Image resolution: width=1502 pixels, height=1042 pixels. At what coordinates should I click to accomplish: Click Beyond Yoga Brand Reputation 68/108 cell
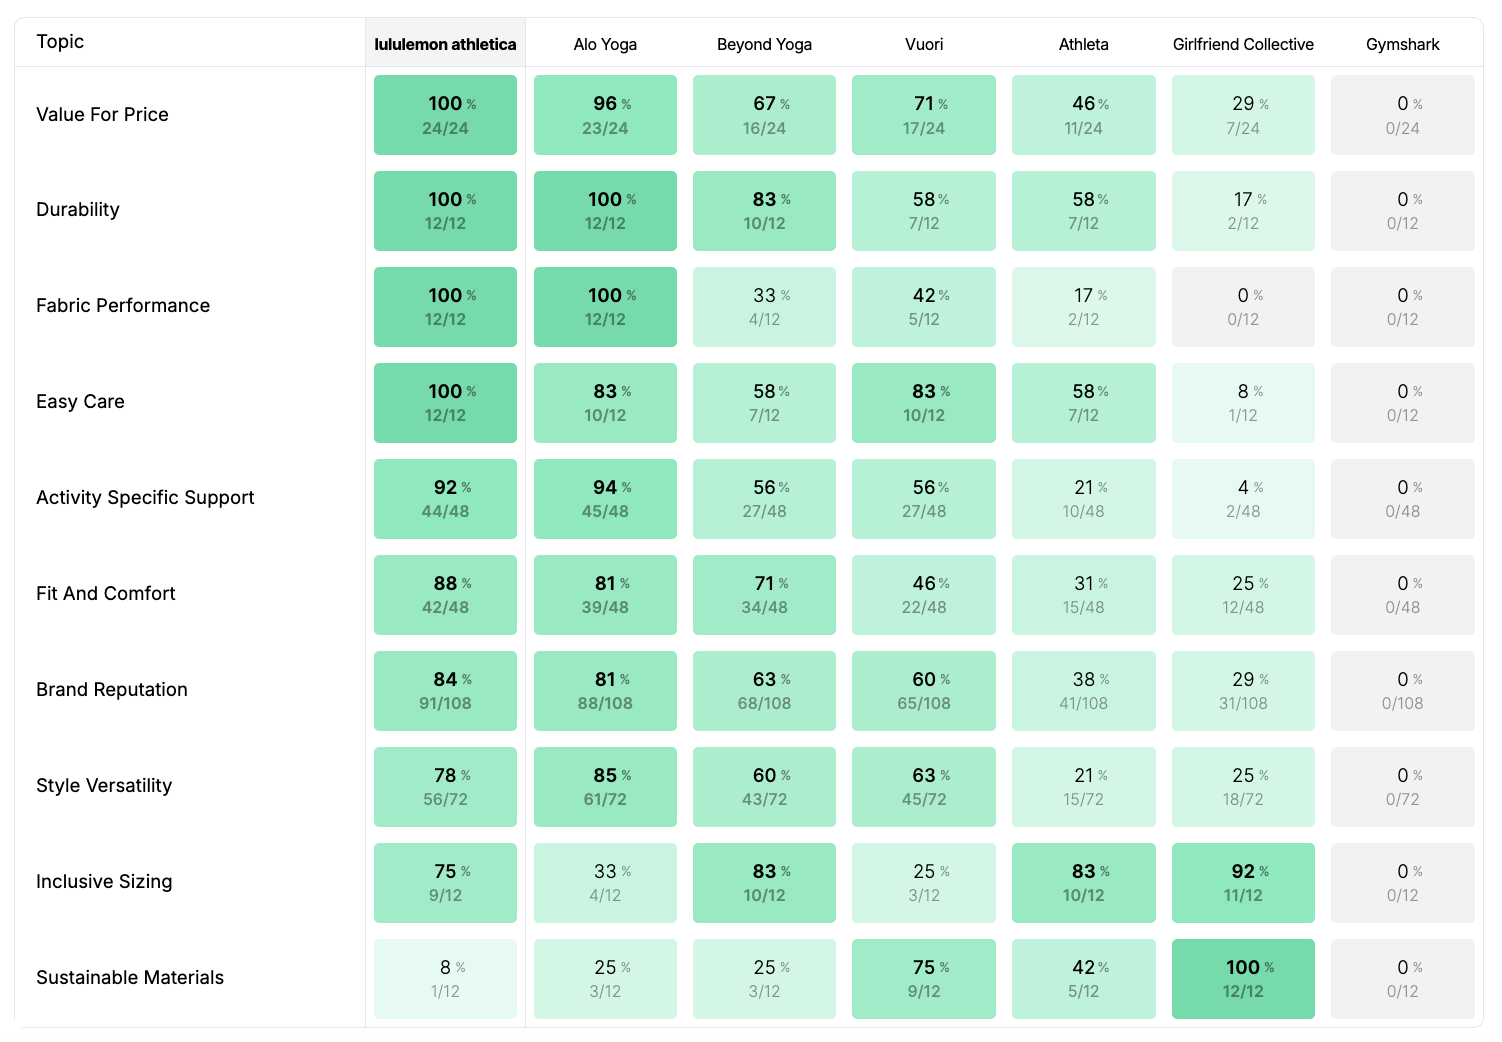pyautogui.click(x=764, y=691)
